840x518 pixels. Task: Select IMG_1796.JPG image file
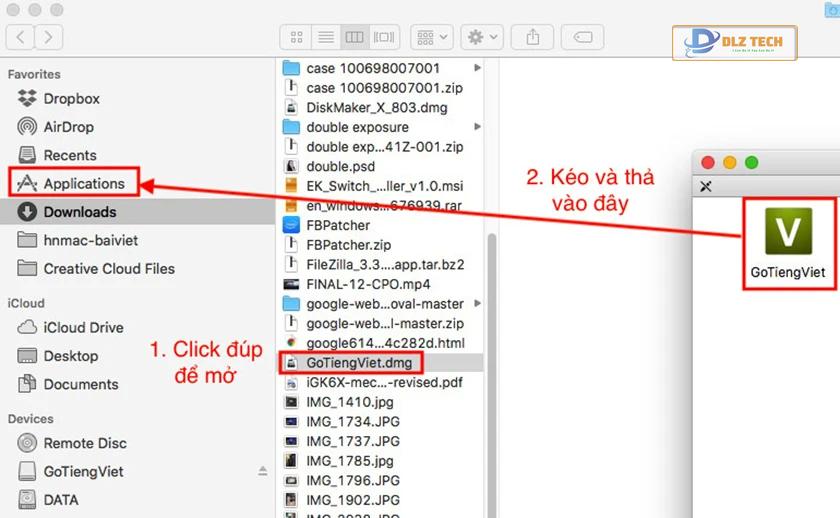click(381, 481)
